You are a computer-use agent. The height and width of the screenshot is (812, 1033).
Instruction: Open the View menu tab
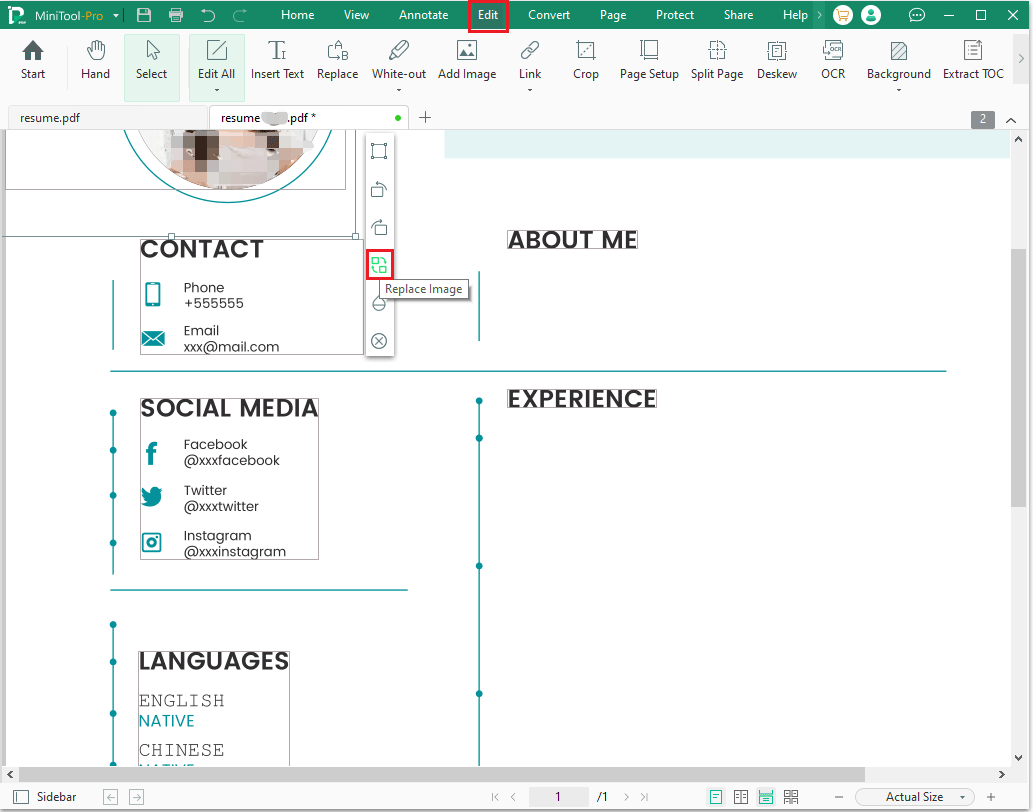356,15
